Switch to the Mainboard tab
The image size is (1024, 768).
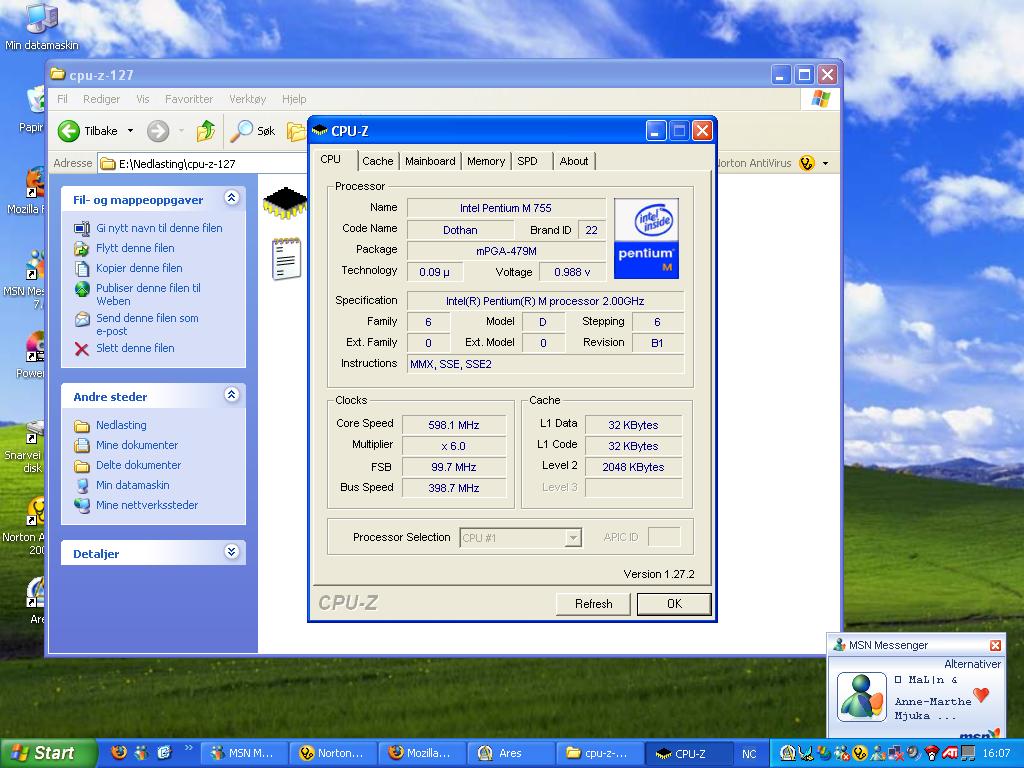pos(430,161)
